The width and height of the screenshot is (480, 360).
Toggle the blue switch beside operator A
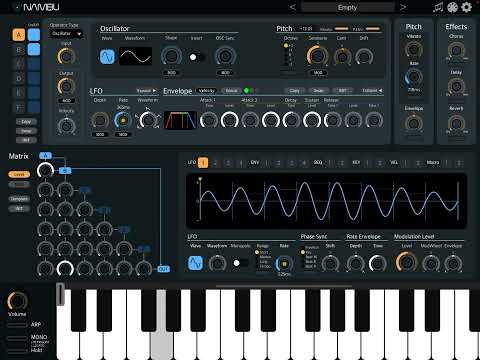click(34, 35)
